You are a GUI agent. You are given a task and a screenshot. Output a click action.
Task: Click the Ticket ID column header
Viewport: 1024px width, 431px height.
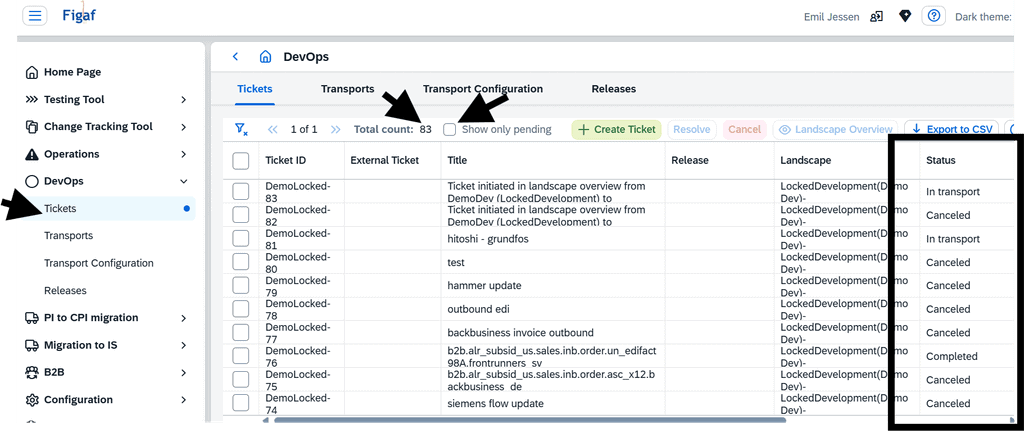click(285, 160)
